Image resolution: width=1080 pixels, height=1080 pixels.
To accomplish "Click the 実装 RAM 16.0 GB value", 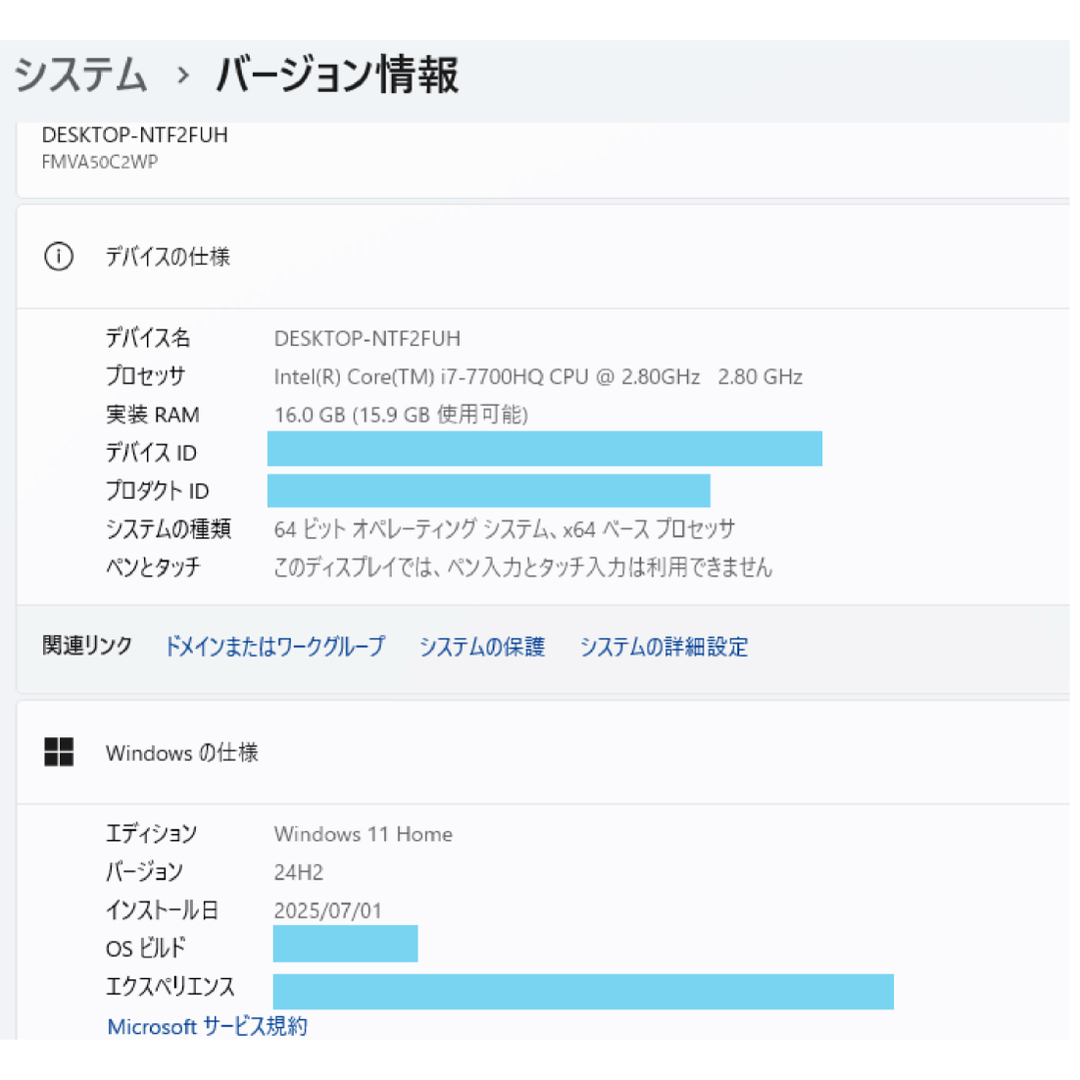I will tap(401, 415).
